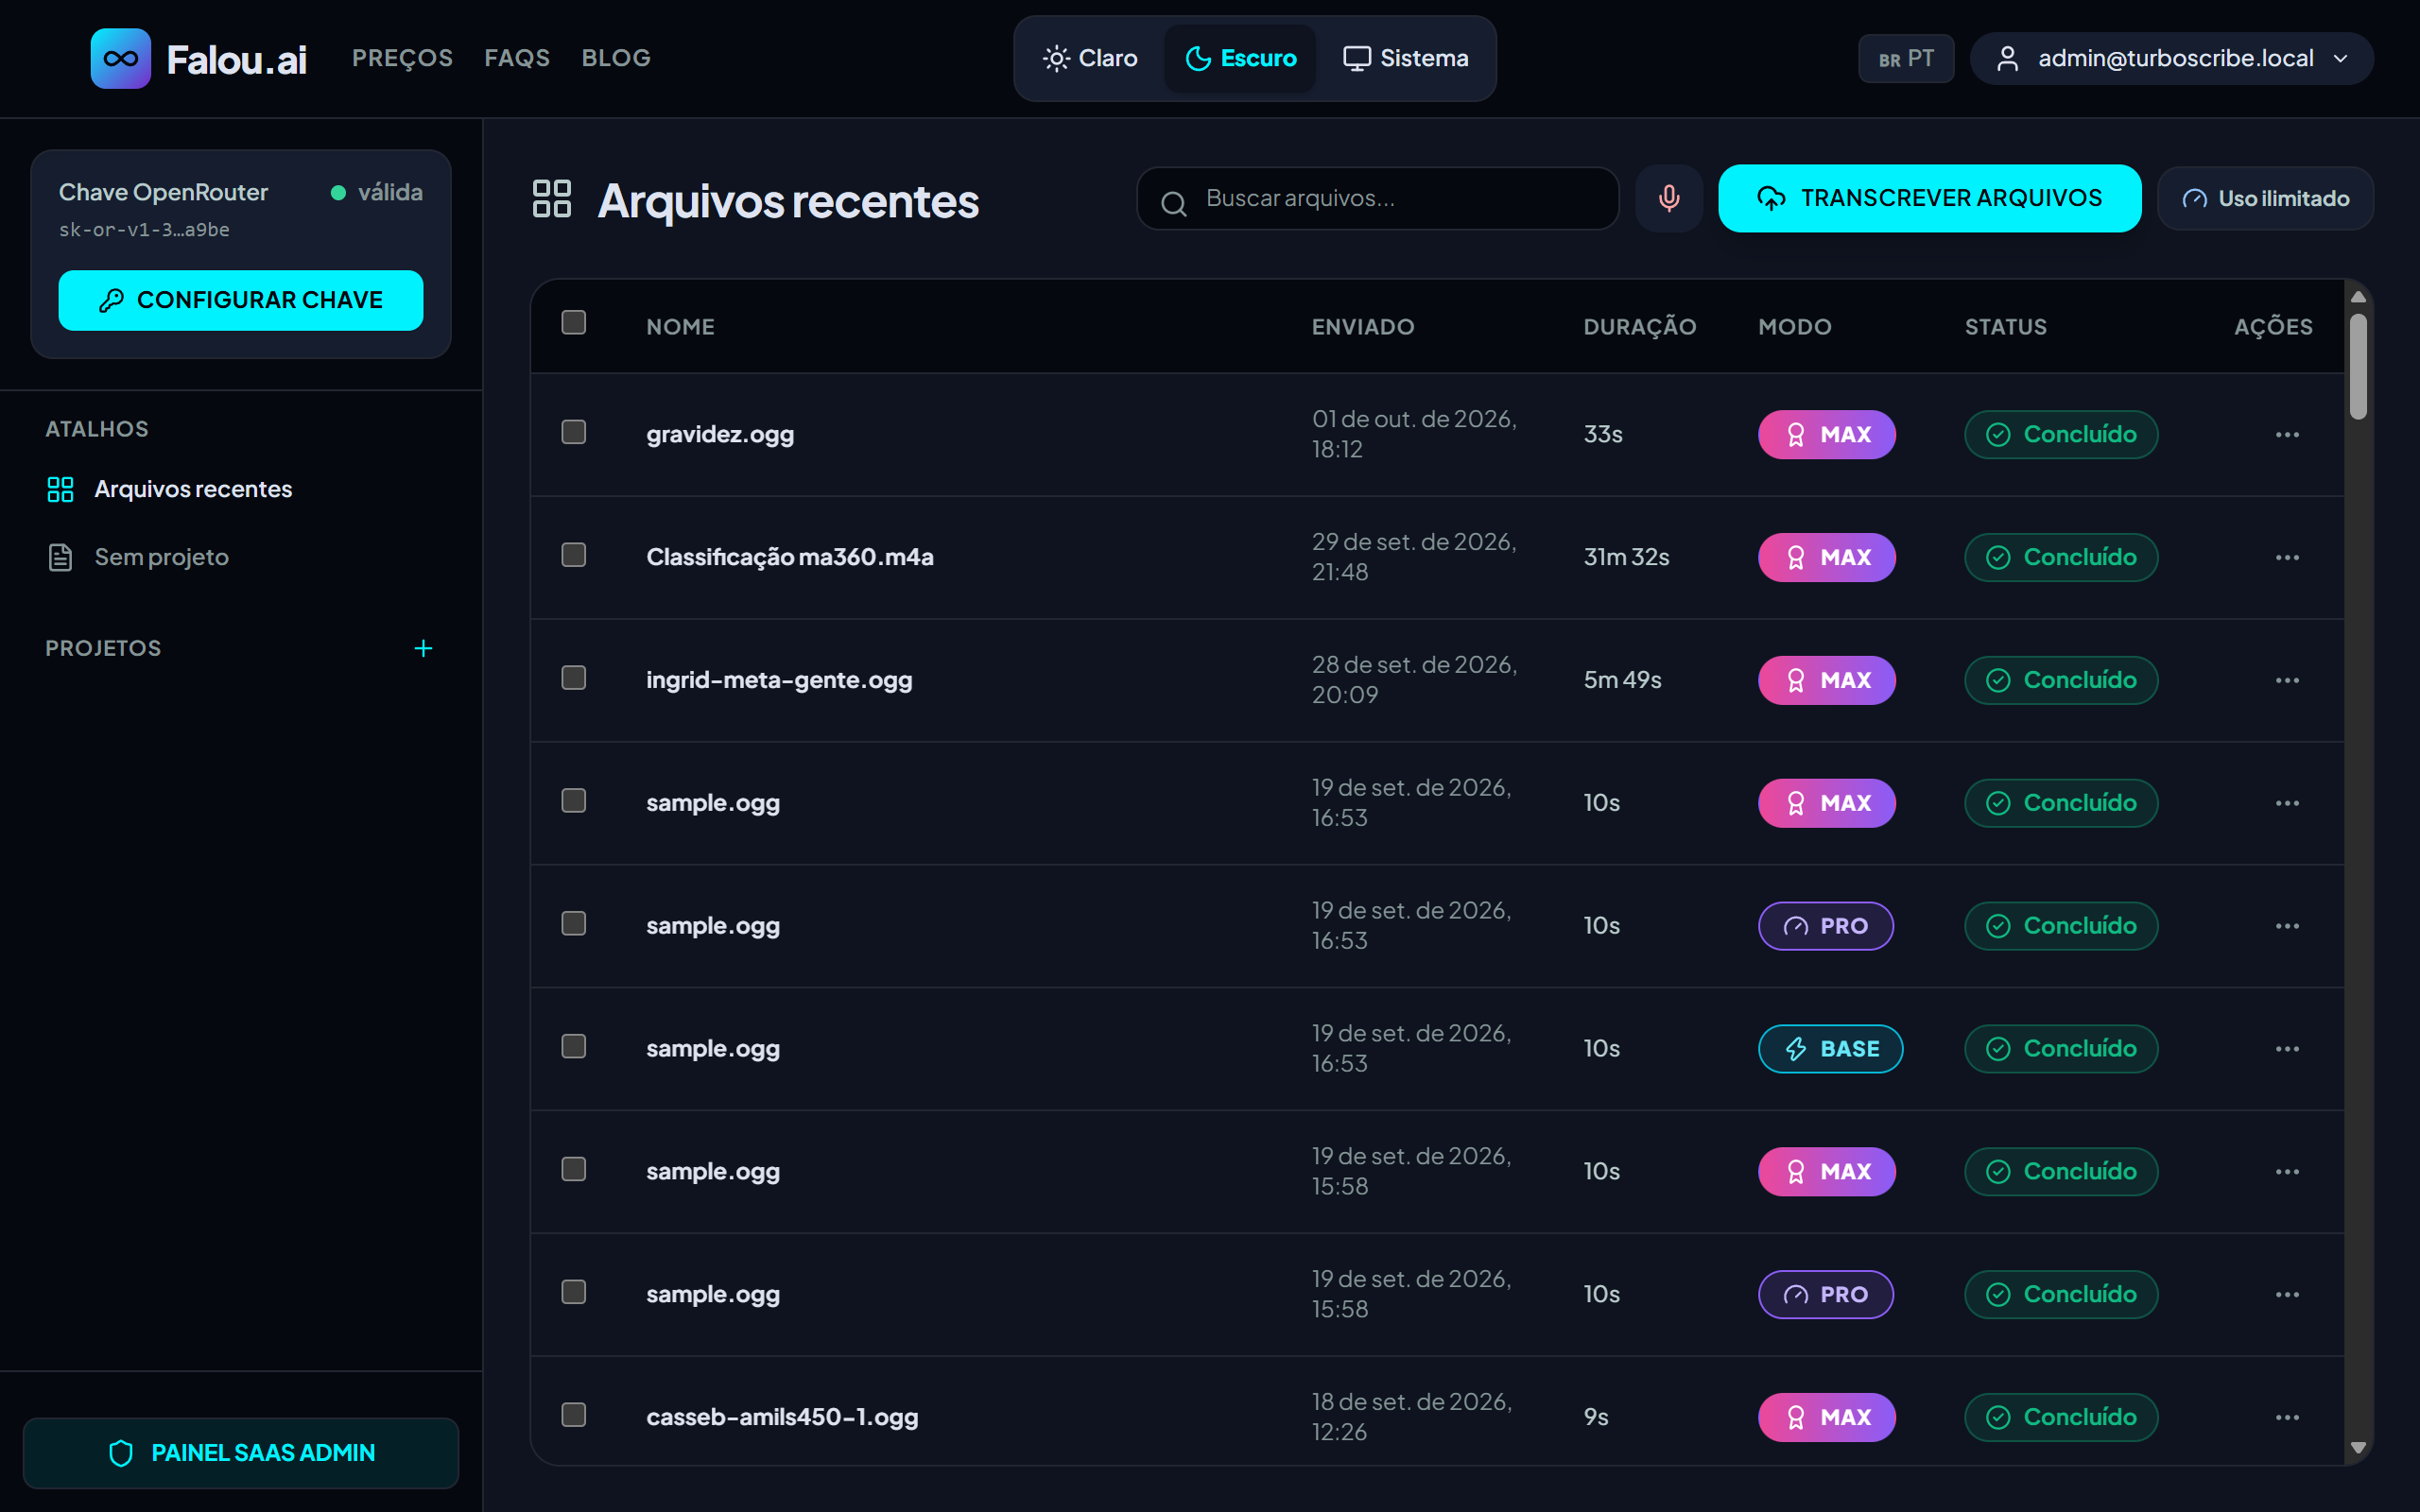Click user avatar icon in account menu
The width and height of the screenshot is (2420, 1512).
point(2007,58)
